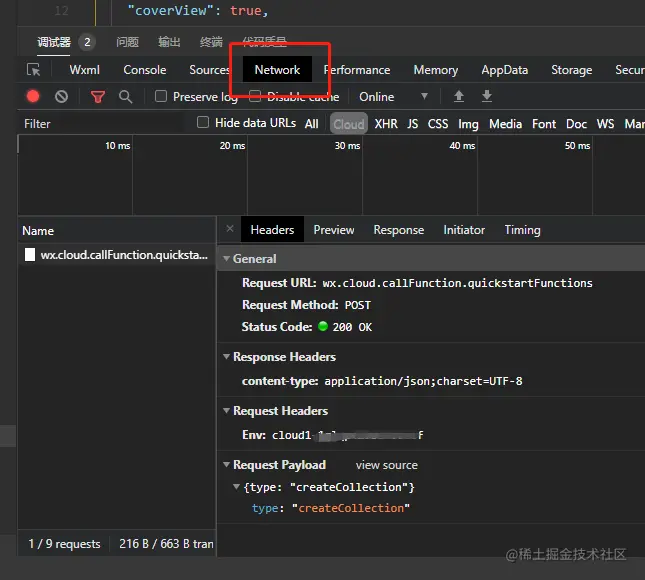Open the Headers detail tab

(x=272, y=230)
